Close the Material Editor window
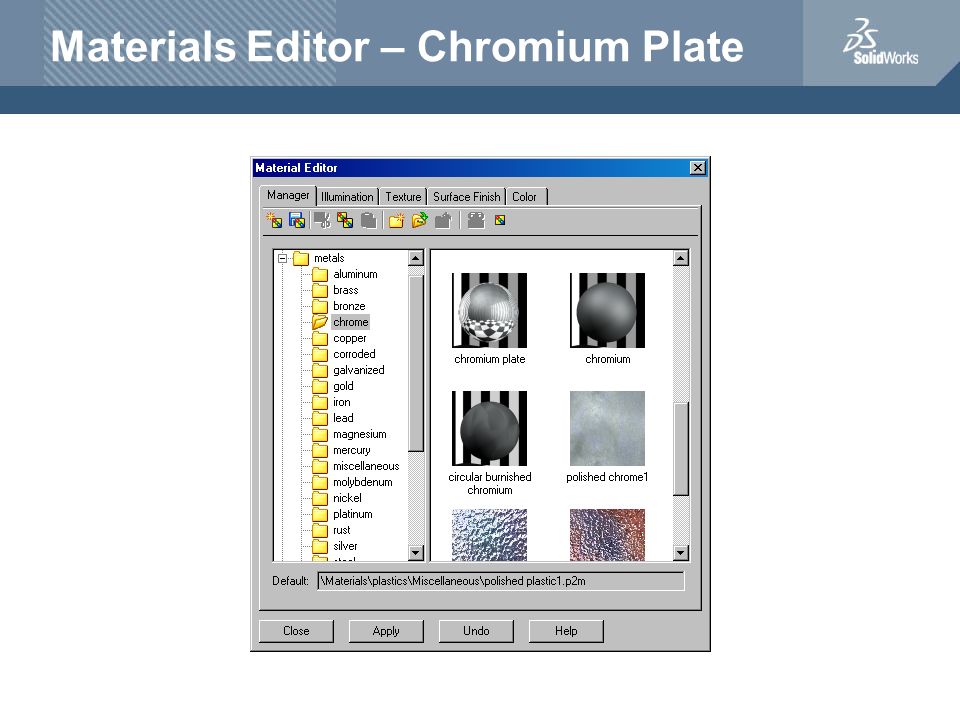 point(697,168)
